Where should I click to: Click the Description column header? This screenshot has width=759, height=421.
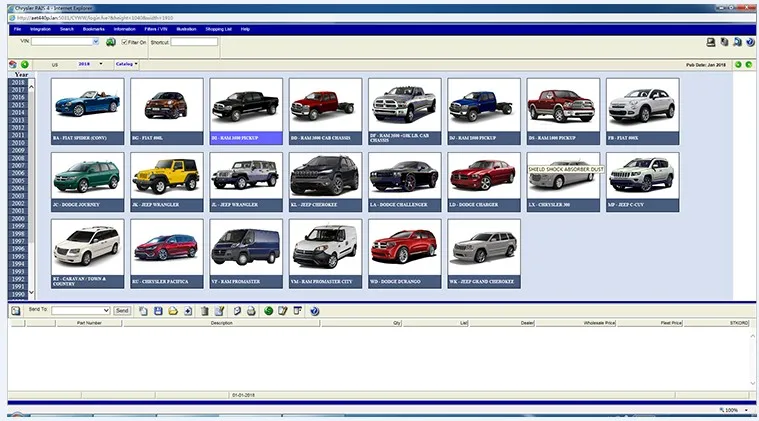pyautogui.click(x=222, y=323)
